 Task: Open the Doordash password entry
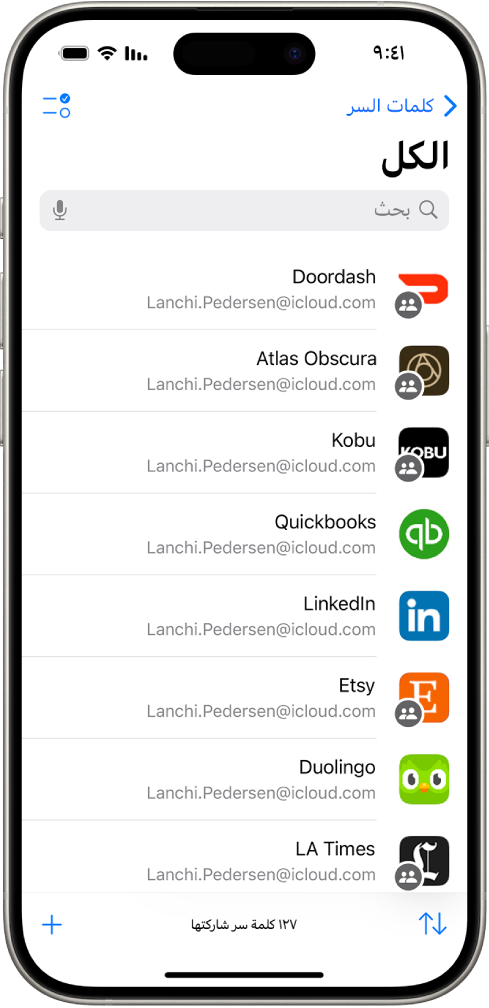point(244,289)
